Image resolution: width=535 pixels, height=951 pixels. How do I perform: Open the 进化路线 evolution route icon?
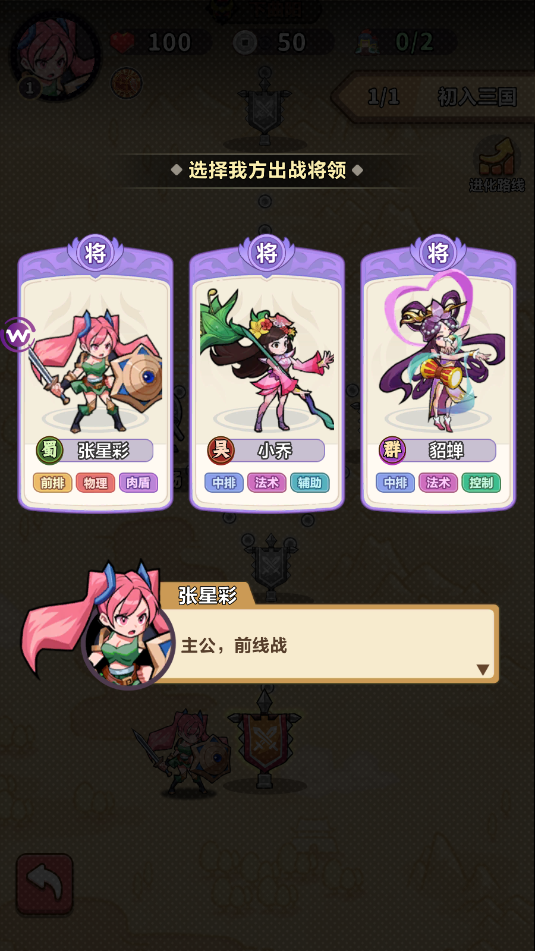(x=497, y=165)
